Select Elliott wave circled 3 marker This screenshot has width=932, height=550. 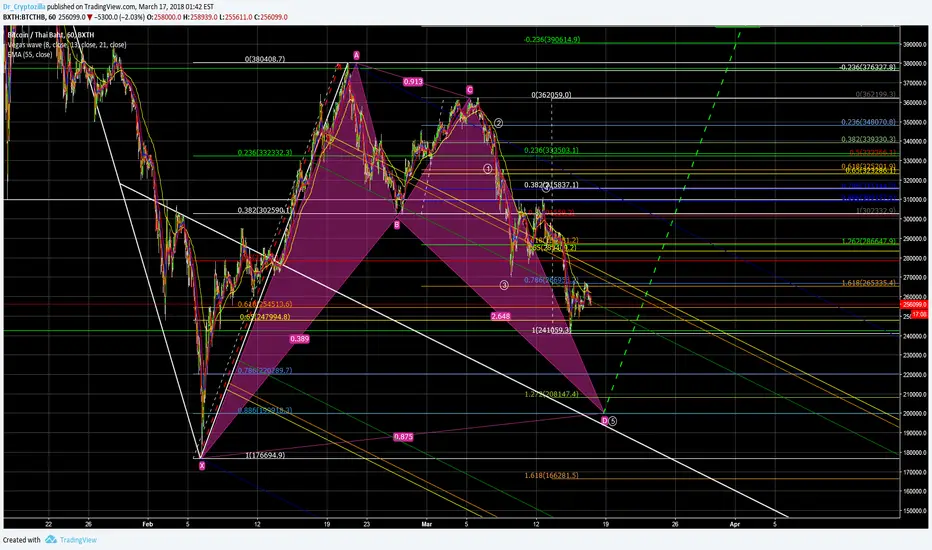coord(504,285)
